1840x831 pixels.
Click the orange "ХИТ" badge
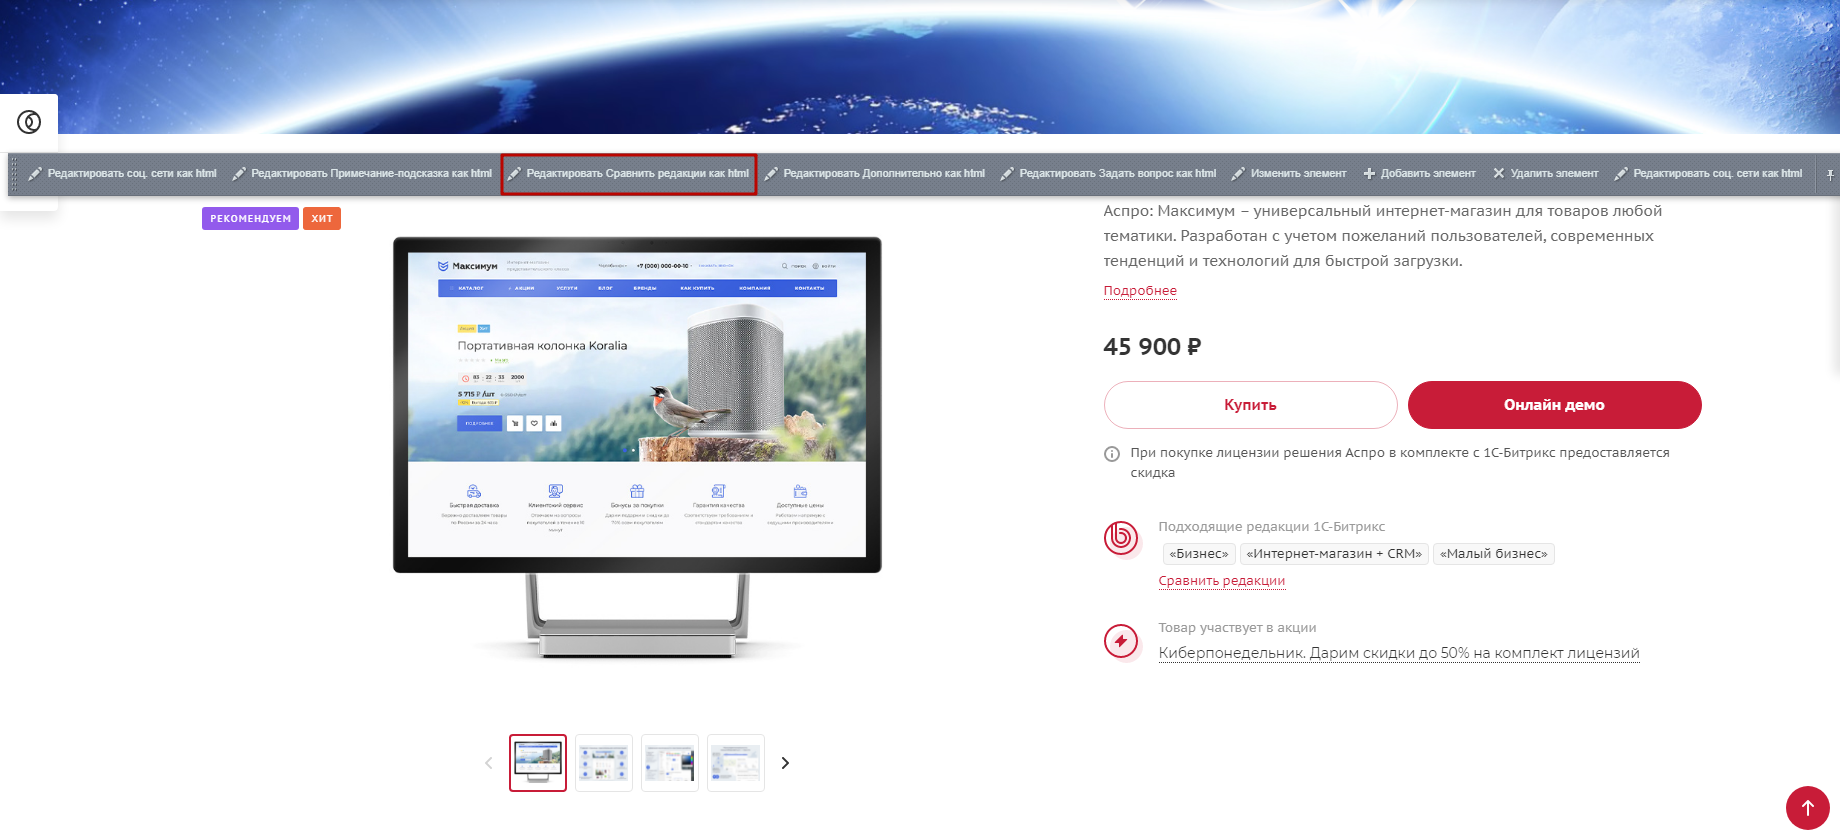[322, 218]
